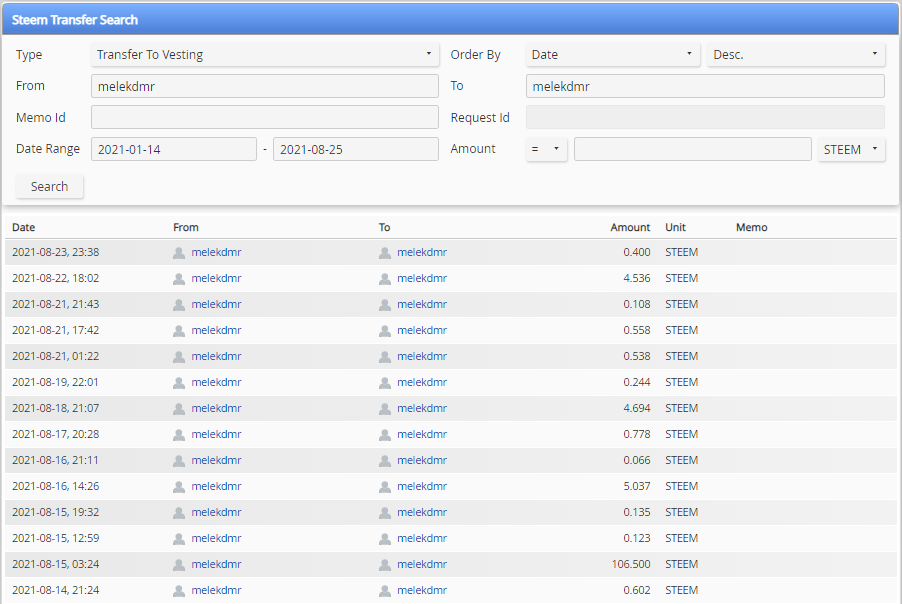Open the STEEM currency unit dropdown
This screenshot has height=604, width=902.
click(x=851, y=149)
